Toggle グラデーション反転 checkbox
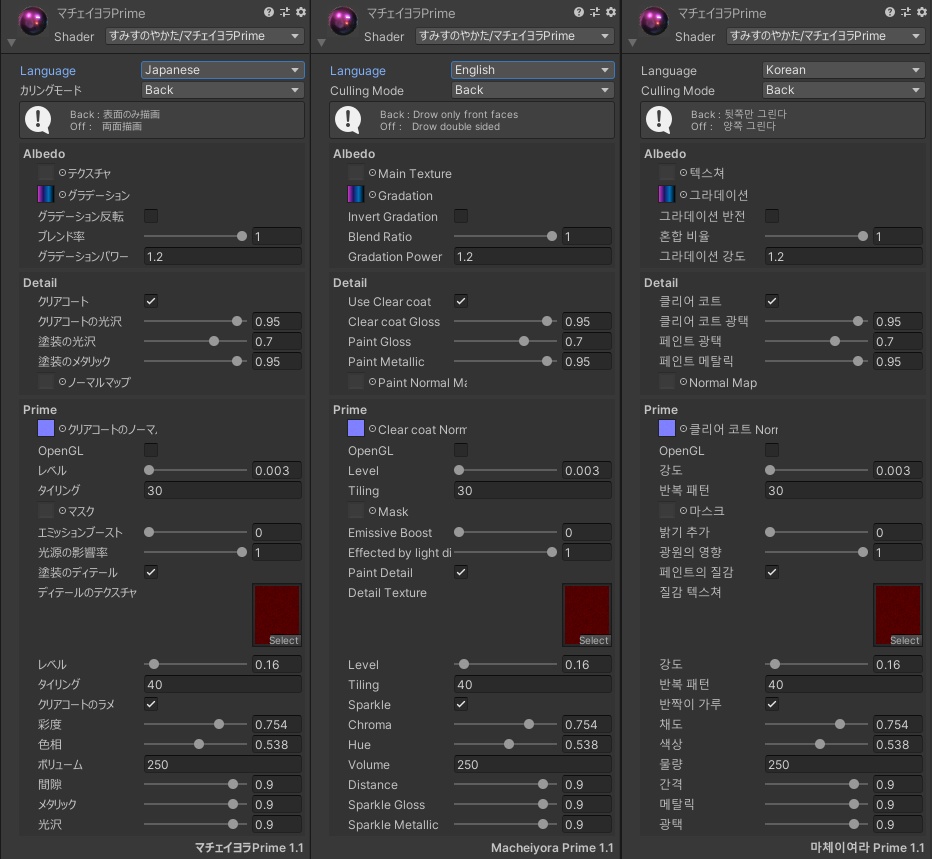The height and width of the screenshot is (859, 932). pos(151,216)
